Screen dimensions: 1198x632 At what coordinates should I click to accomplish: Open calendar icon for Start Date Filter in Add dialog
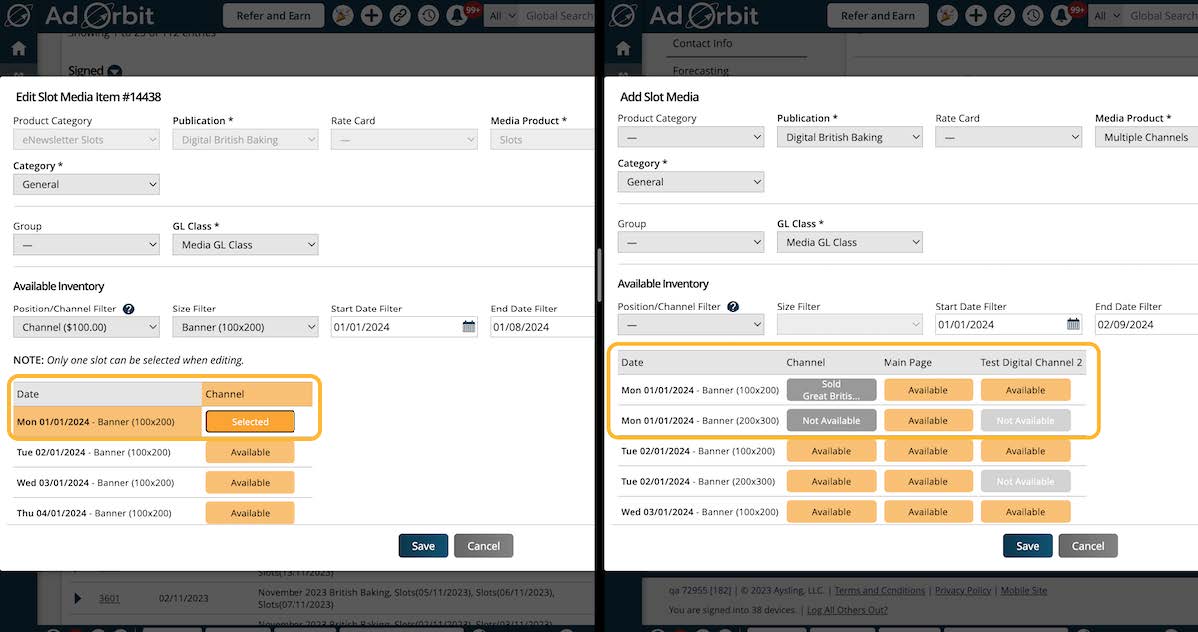pyautogui.click(x=1073, y=324)
